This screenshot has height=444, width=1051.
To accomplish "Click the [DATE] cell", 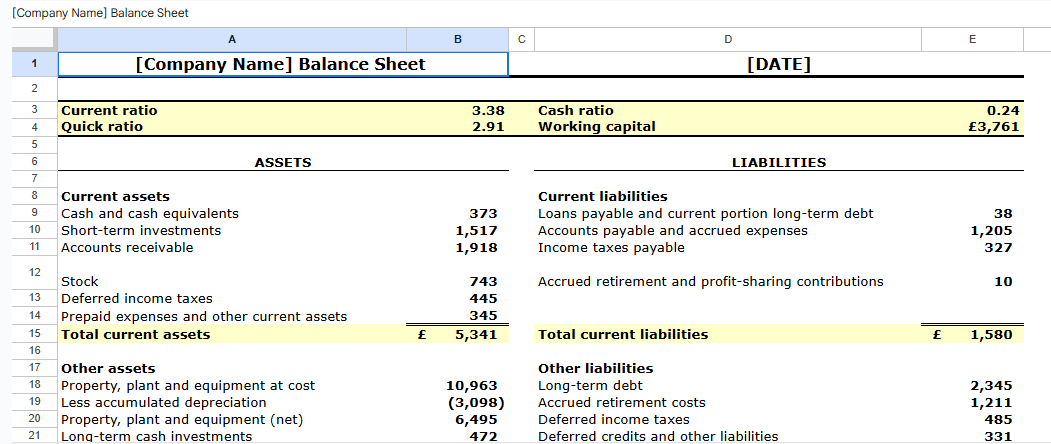I will coord(778,65).
